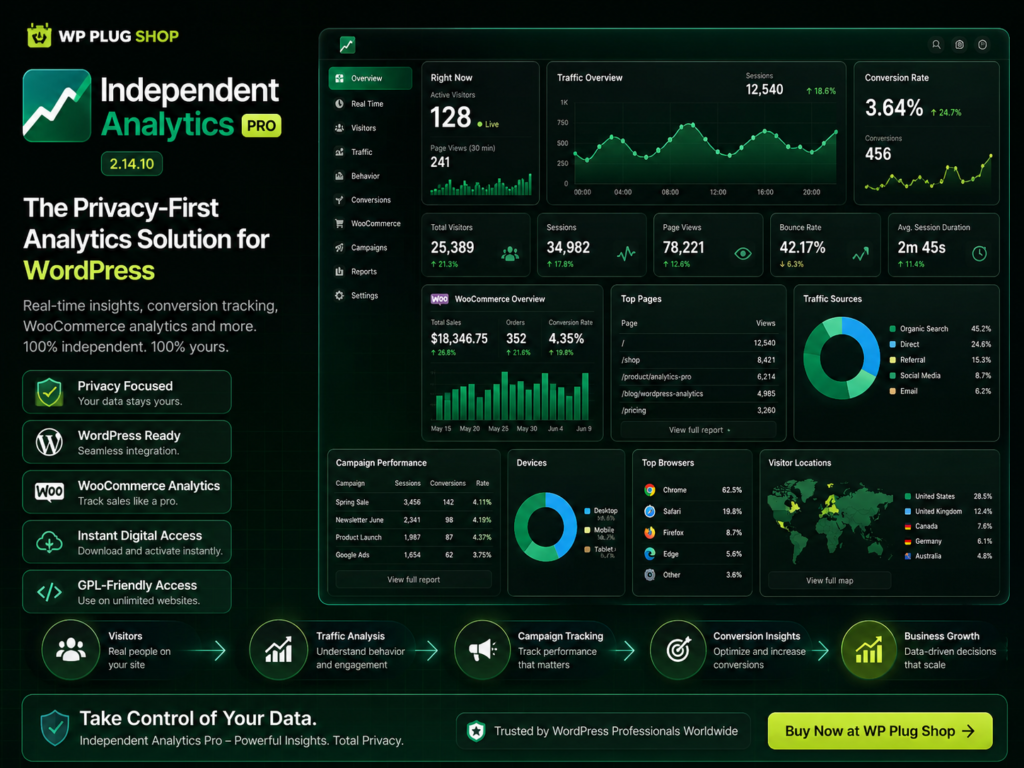Select Overview in the sidebar
The image size is (1024, 768).
(370, 78)
